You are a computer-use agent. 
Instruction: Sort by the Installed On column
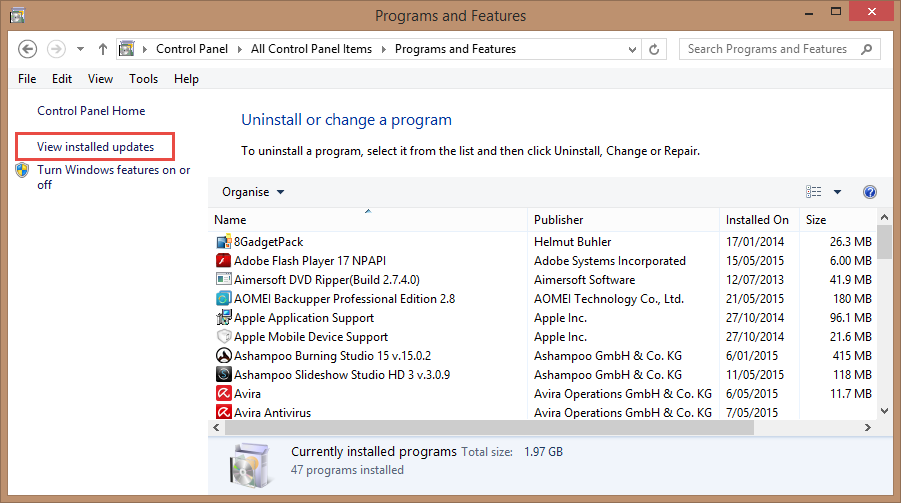pos(759,220)
